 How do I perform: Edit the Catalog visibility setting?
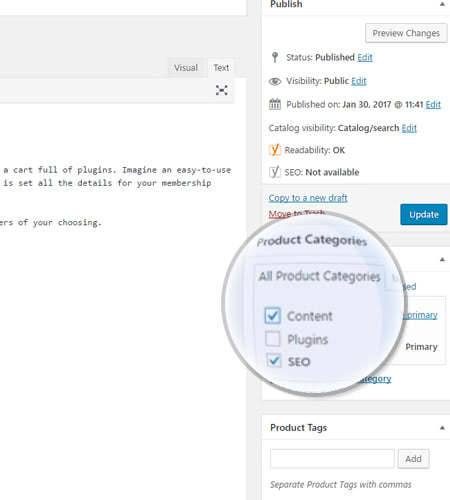click(409, 128)
